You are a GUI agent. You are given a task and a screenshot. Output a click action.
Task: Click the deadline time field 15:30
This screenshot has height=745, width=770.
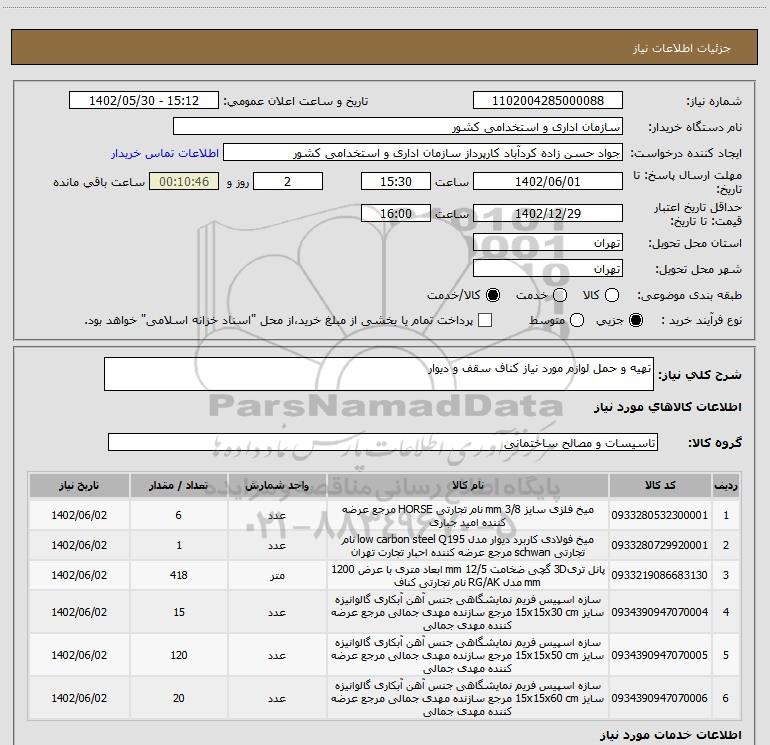[x=396, y=181]
